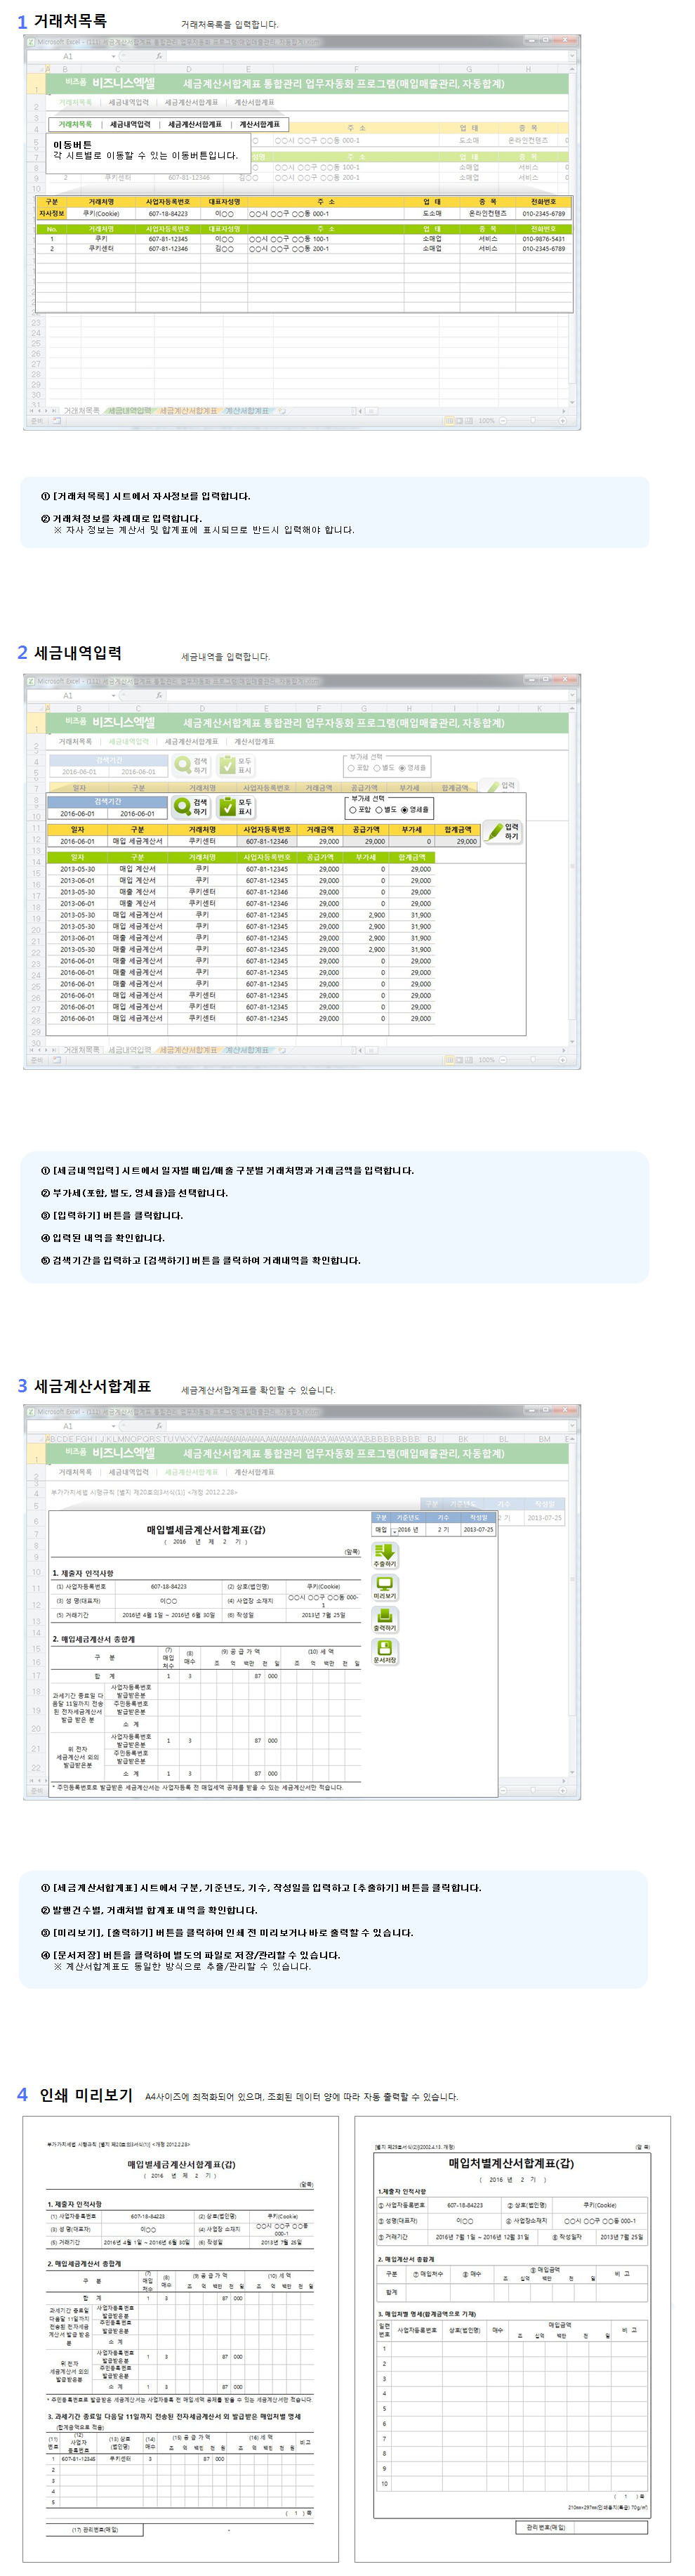Click 세금내역입력 menu link in 세금계산서합계표 window

tap(129, 1472)
